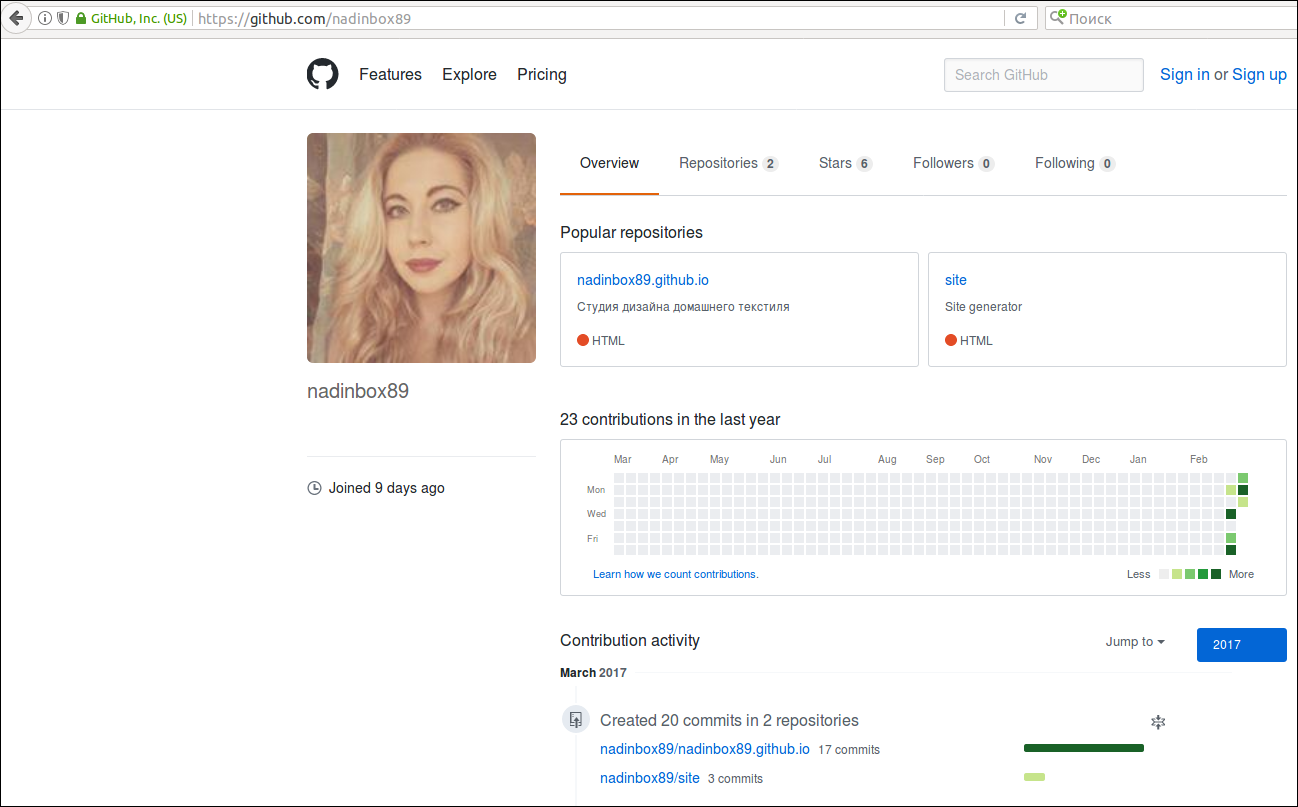Click the commits repo-push icon
1298x807 pixels.
[x=576, y=720]
